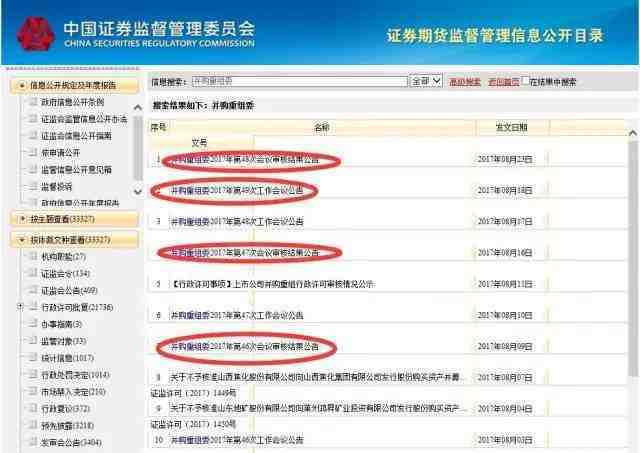The image size is (640, 453).
Task: Click the 证监许可〔2017〕1449号 document number
Action: coord(193,393)
